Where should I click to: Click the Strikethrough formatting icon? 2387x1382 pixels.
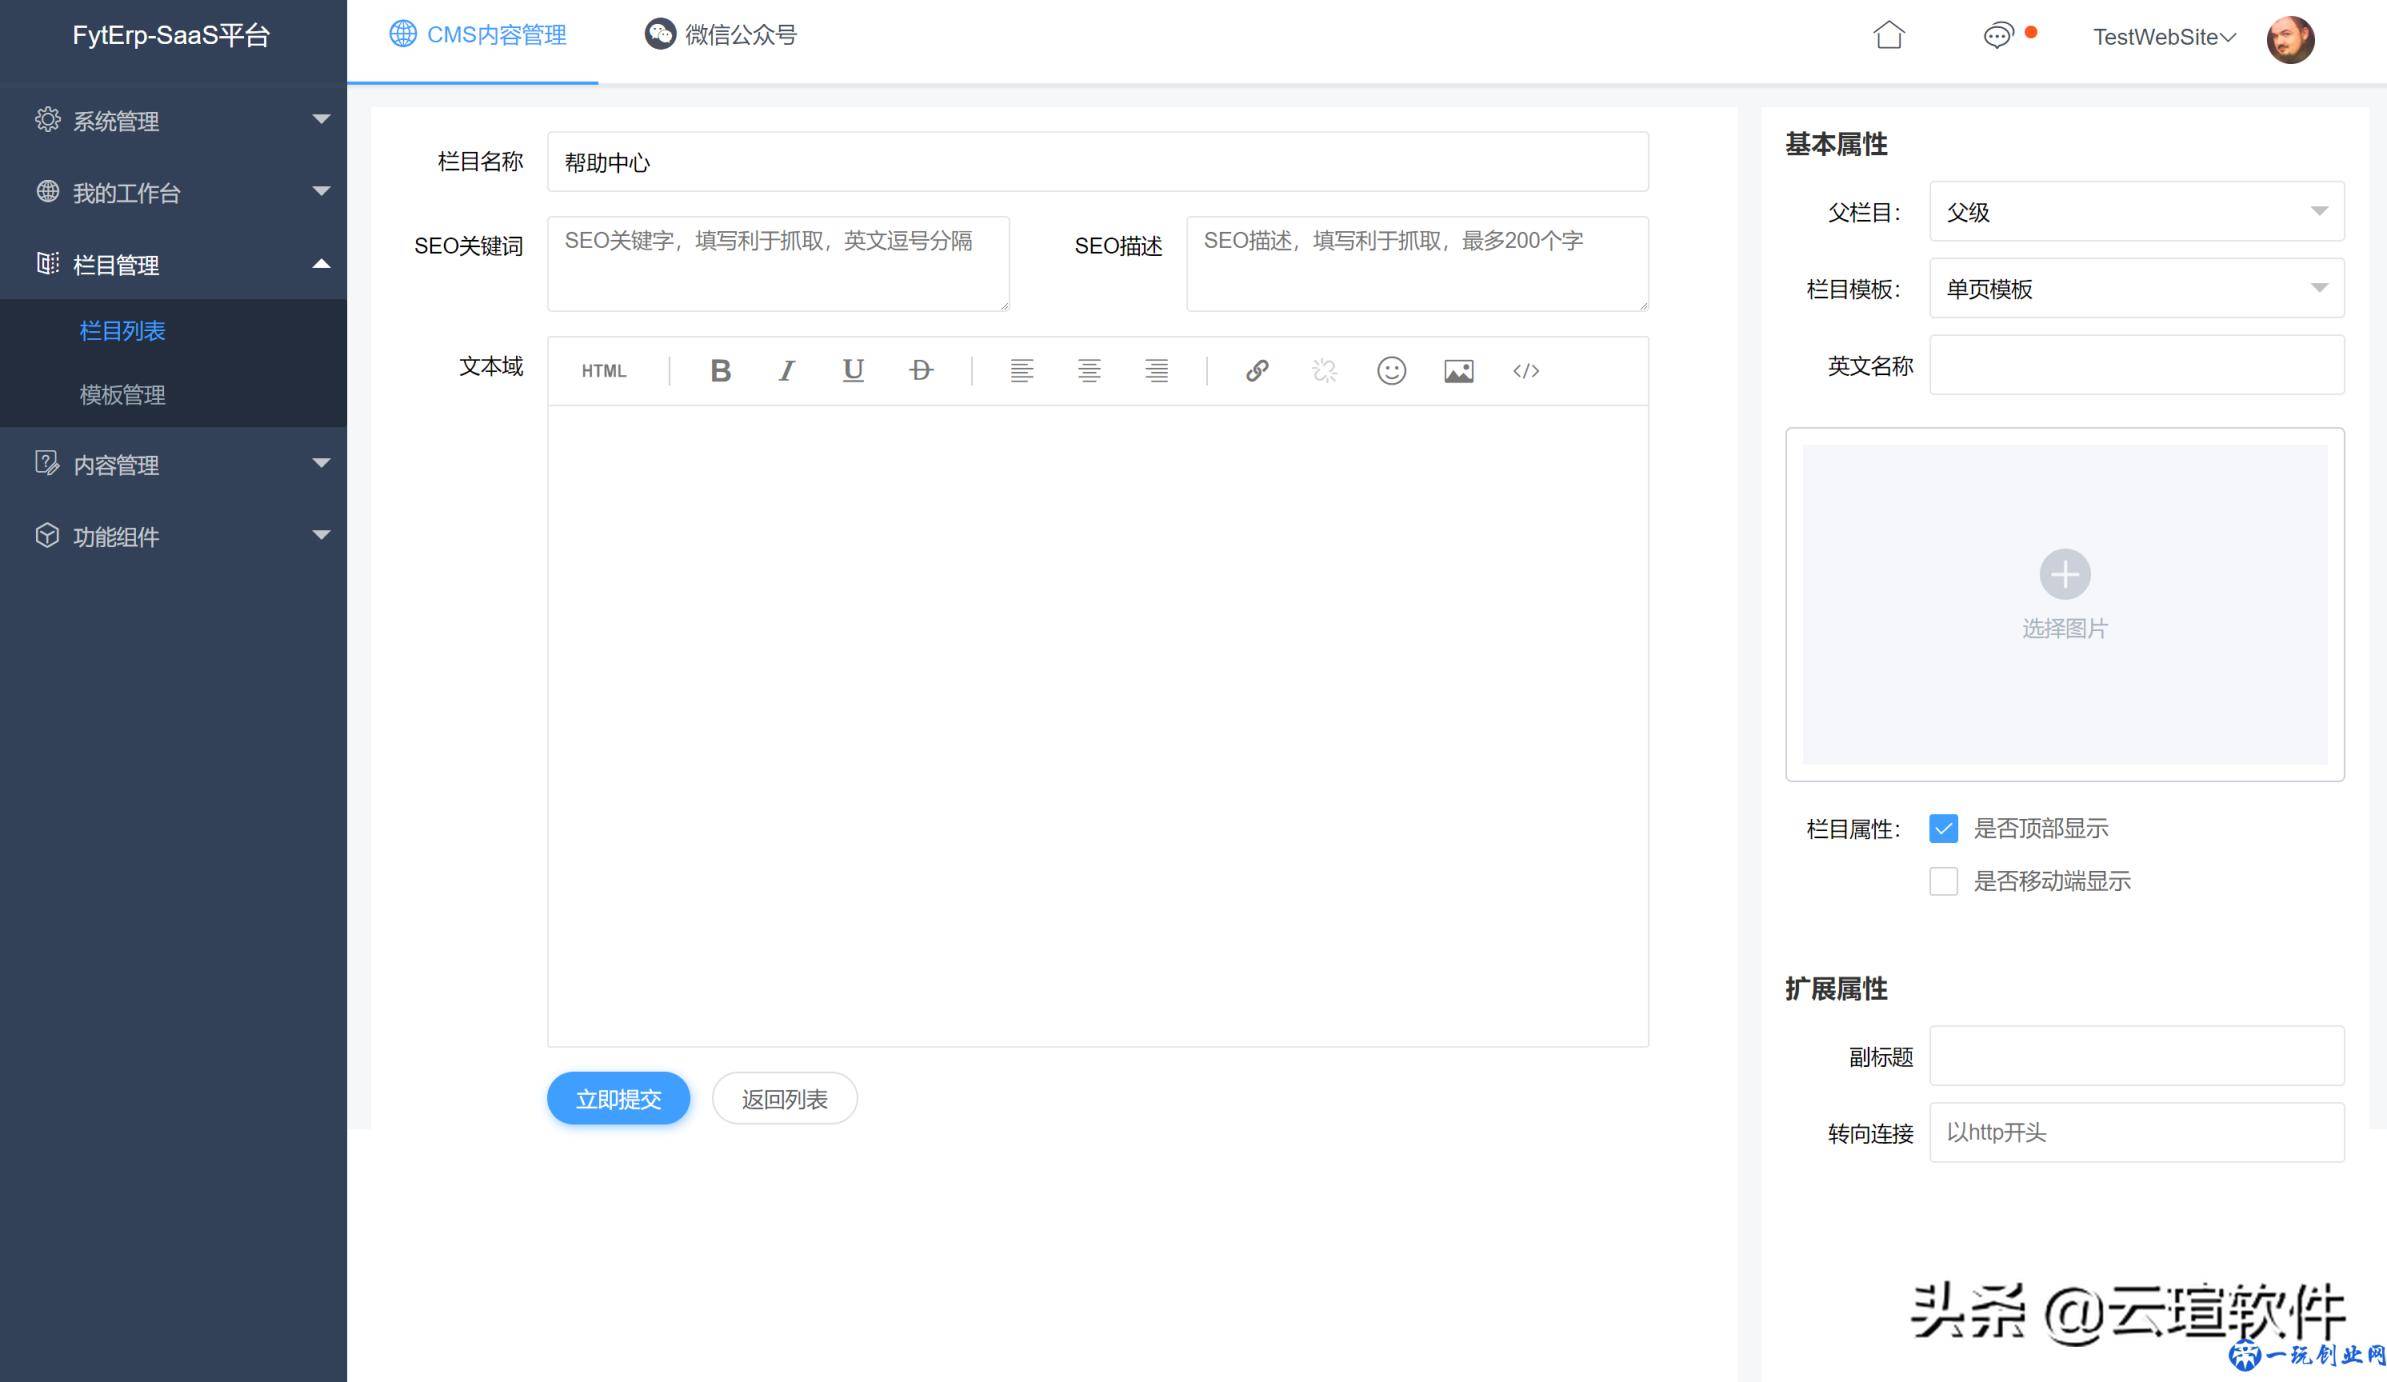(x=921, y=370)
